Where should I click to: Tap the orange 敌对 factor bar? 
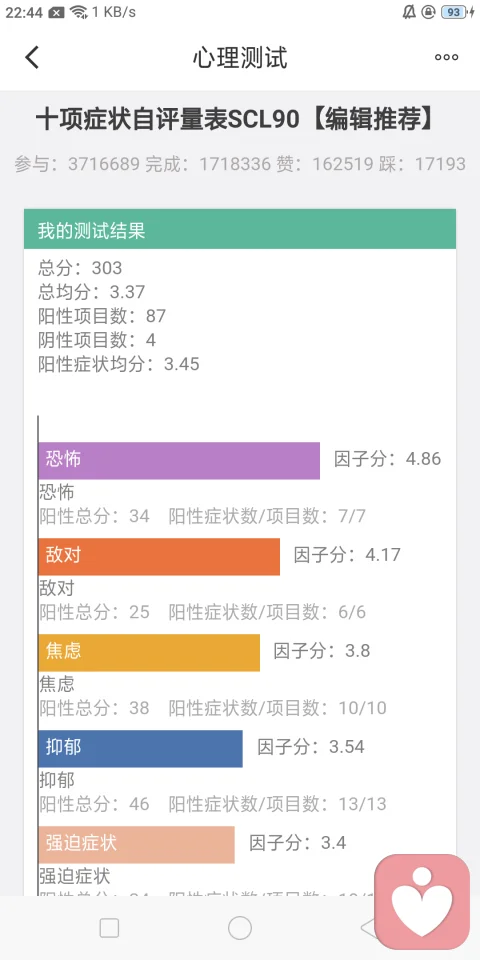coord(159,557)
